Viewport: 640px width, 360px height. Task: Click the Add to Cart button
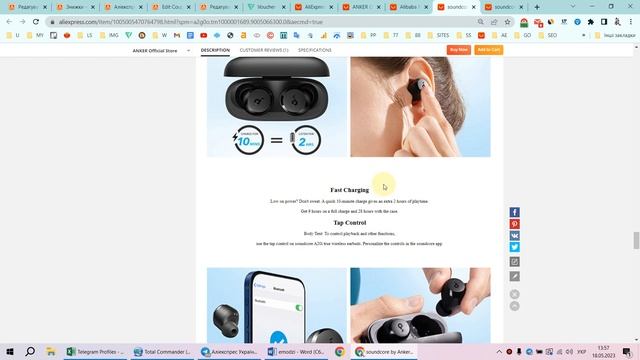click(489, 50)
